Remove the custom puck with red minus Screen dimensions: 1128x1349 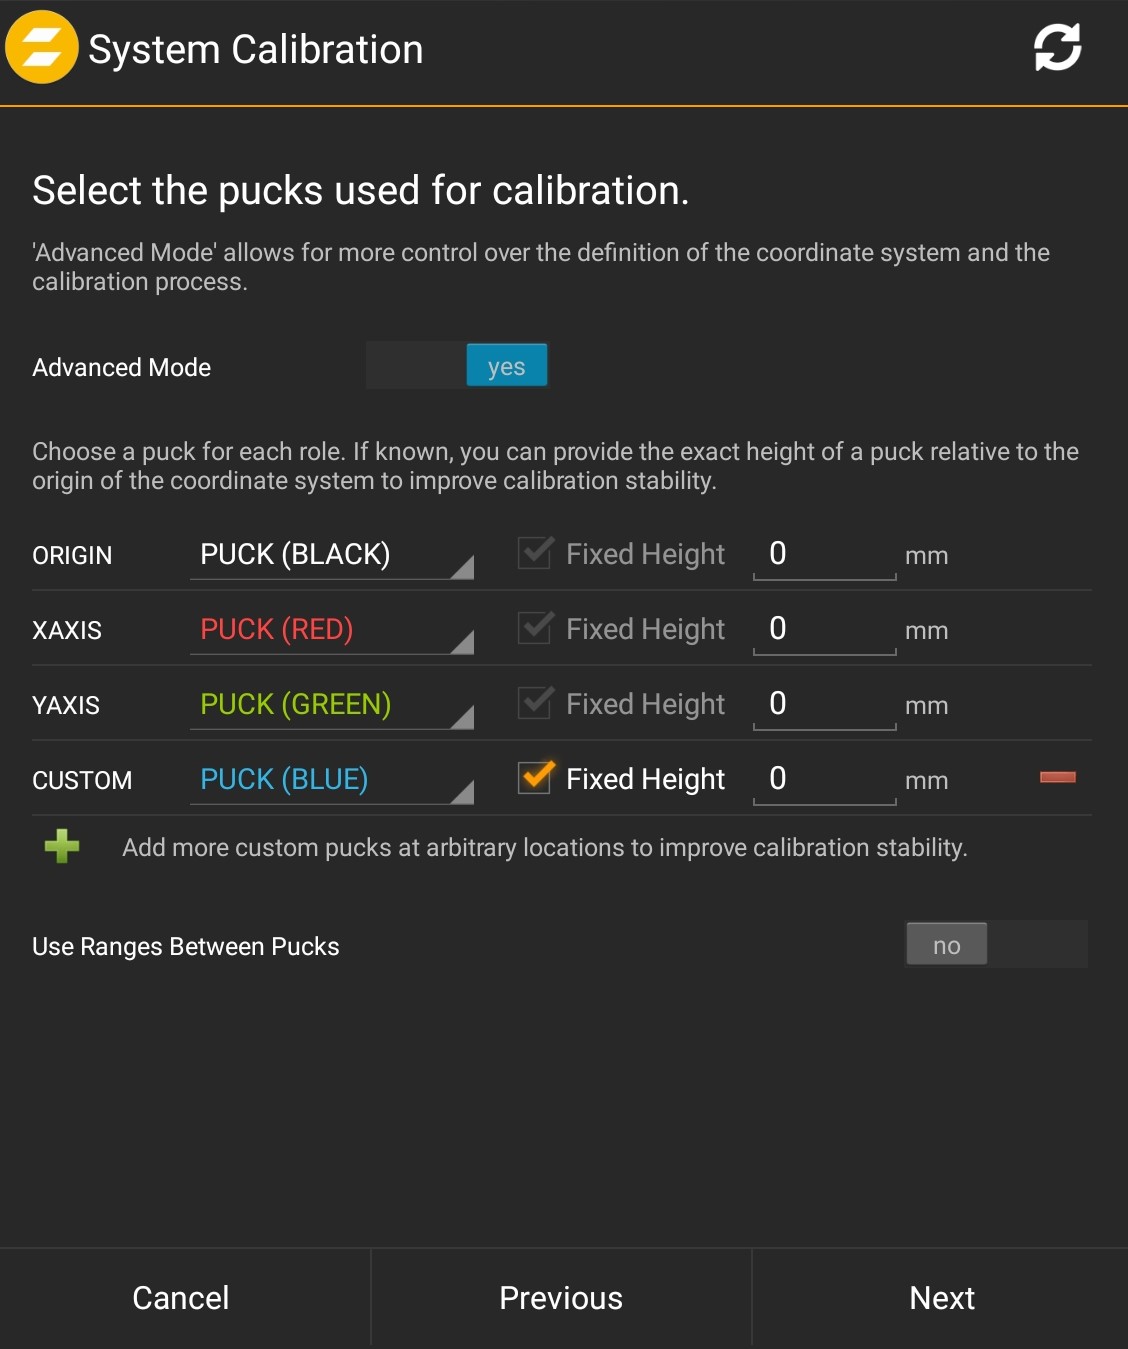click(1057, 777)
